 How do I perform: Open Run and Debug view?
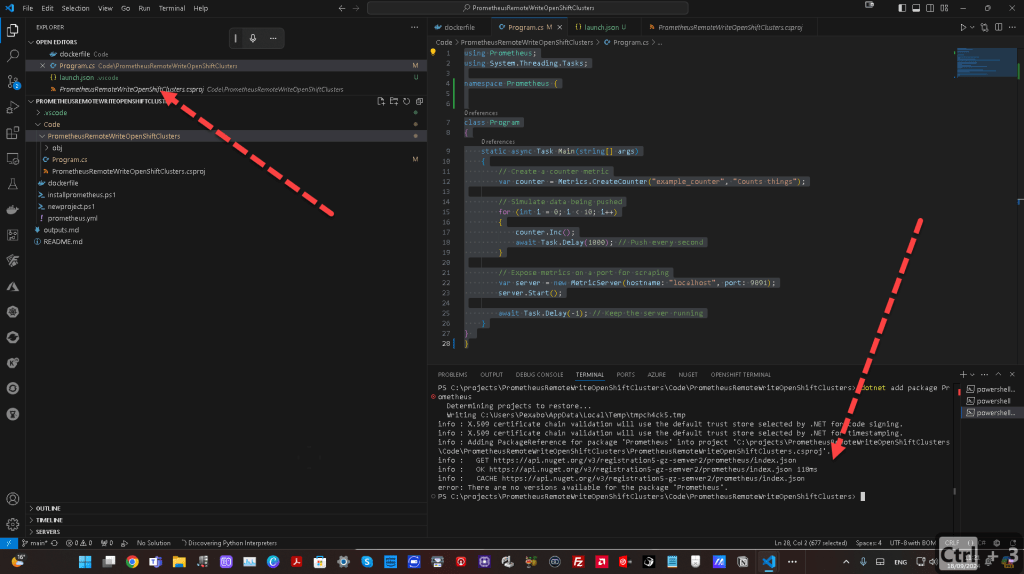12,107
